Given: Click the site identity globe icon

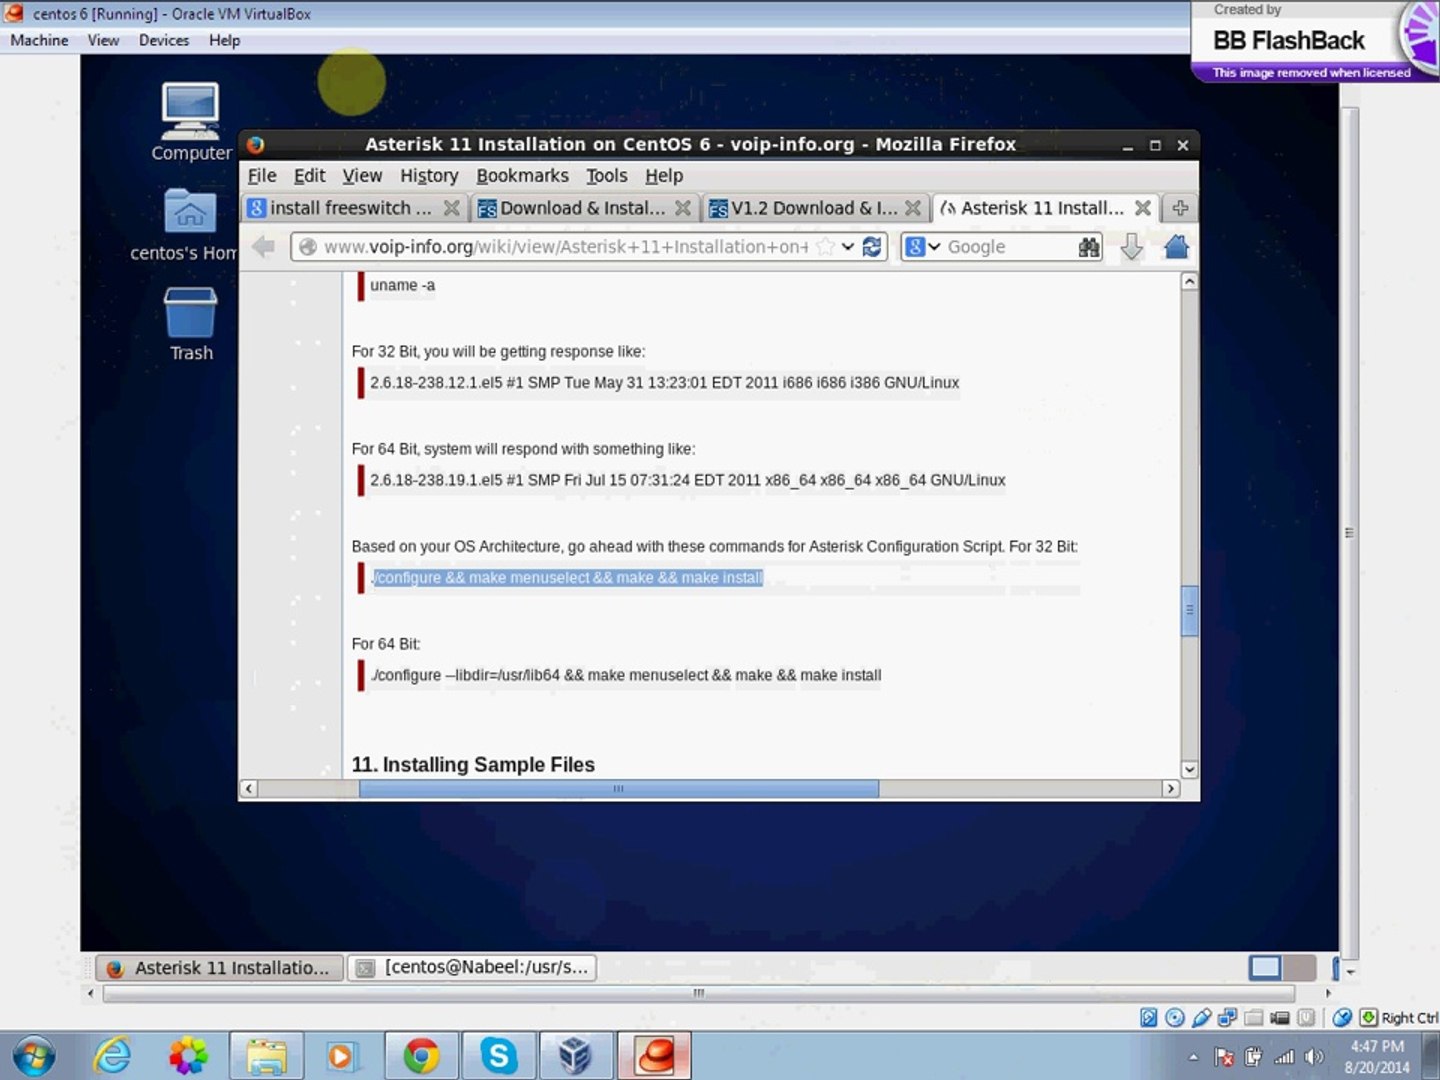Looking at the screenshot, I should coord(308,246).
